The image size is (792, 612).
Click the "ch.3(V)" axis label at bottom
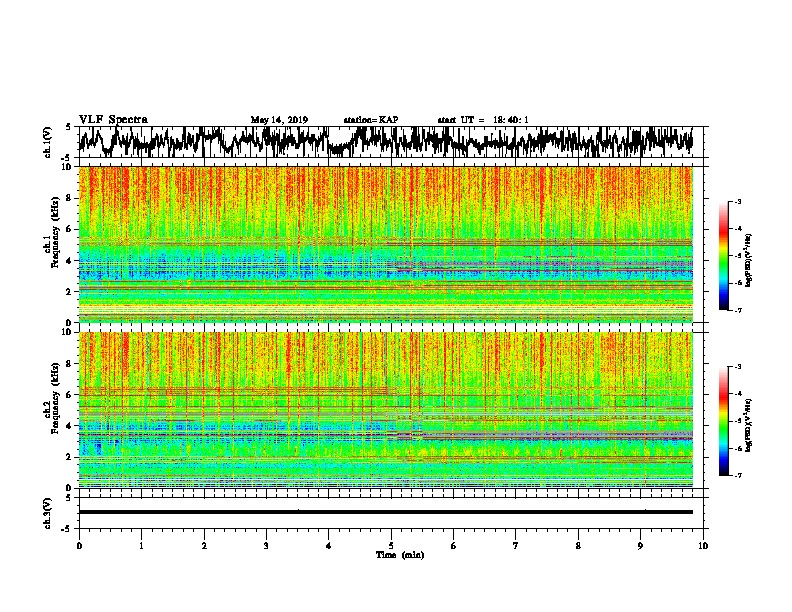pyautogui.click(x=48, y=513)
